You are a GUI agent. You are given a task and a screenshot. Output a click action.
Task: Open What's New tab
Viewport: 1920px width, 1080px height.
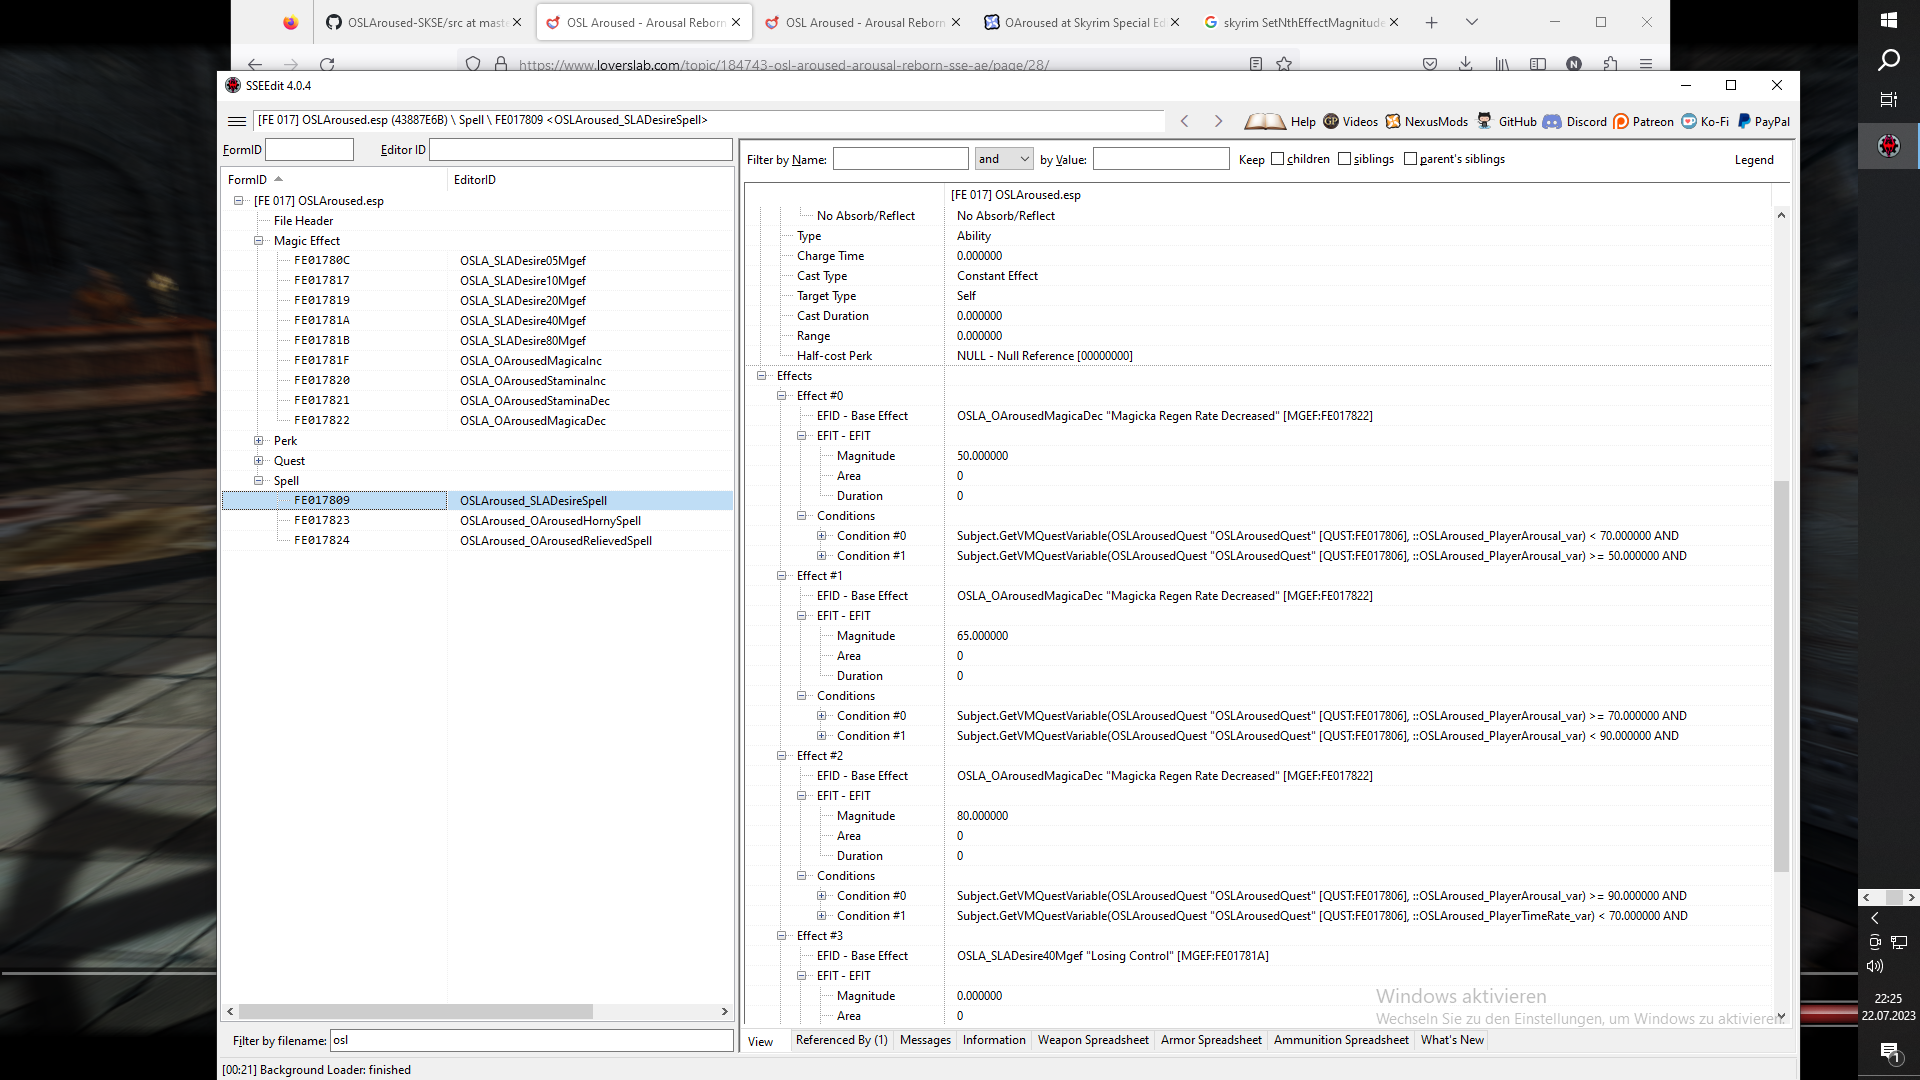(1452, 1040)
